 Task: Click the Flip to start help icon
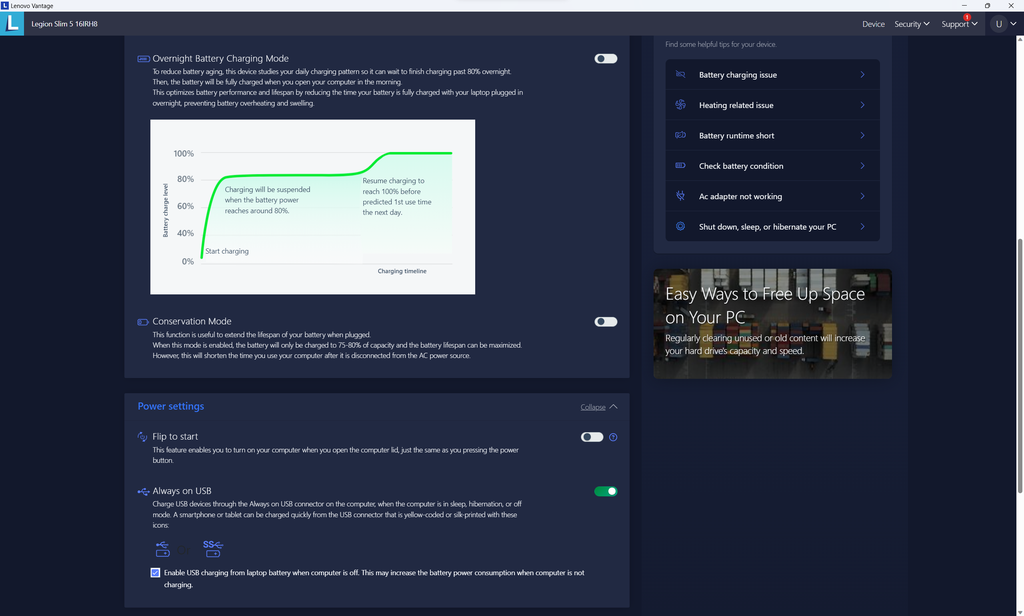point(613,437)
